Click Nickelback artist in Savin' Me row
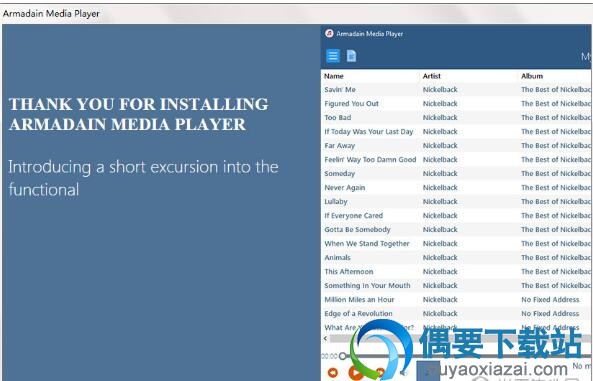 click(x=440, y=90)
